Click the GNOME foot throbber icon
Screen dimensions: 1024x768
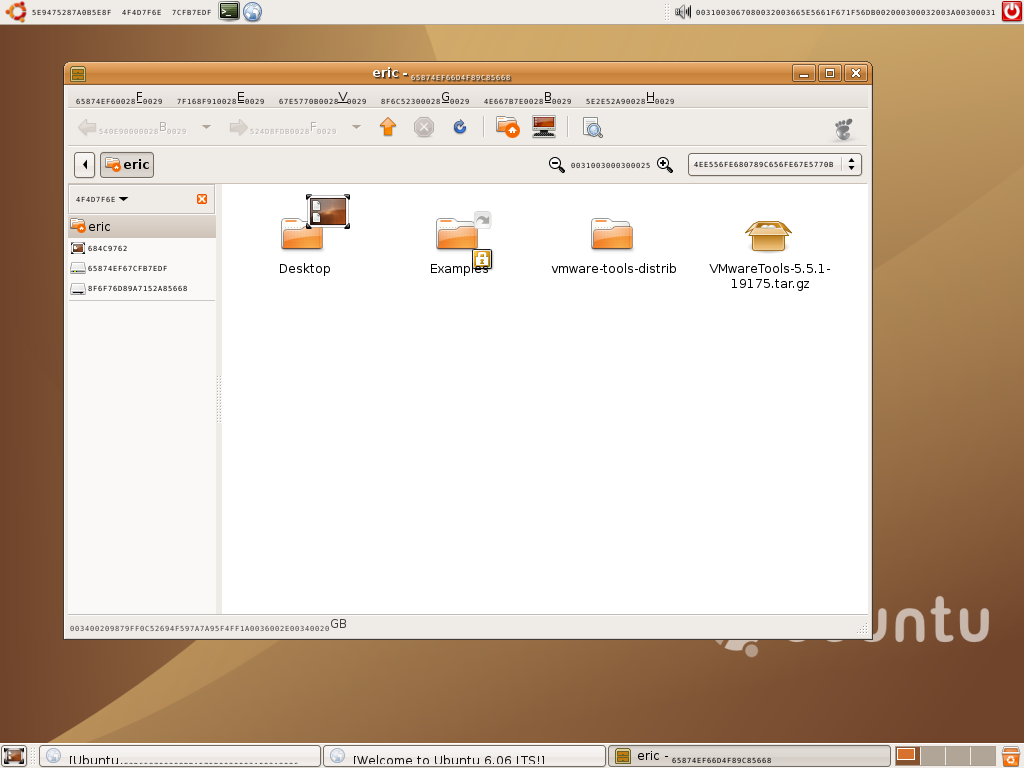pos(844,129)
